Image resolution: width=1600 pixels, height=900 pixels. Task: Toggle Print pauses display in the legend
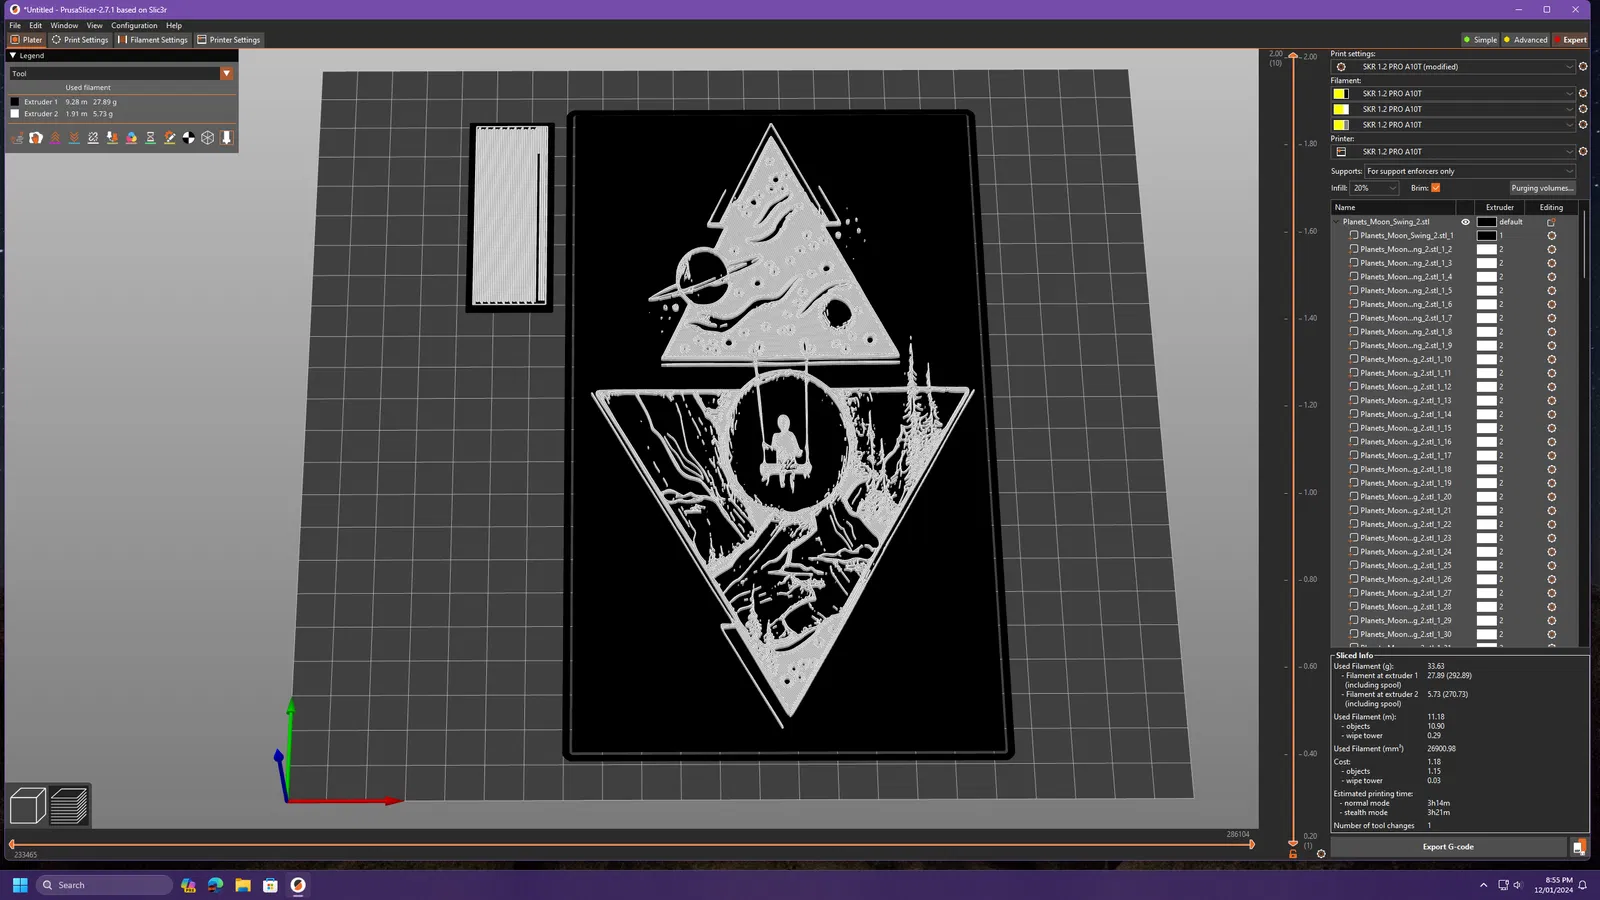tap(150, 138)
